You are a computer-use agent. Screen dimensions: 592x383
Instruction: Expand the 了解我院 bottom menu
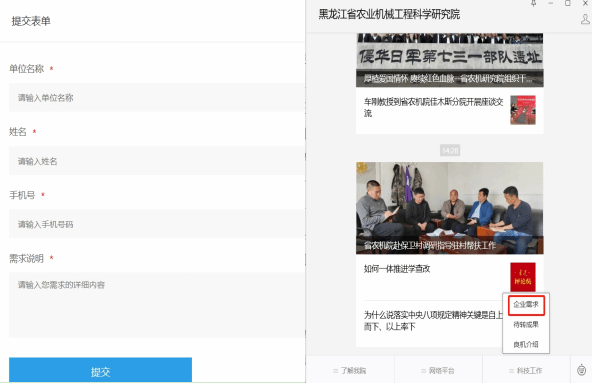click(x=350, y=371)
